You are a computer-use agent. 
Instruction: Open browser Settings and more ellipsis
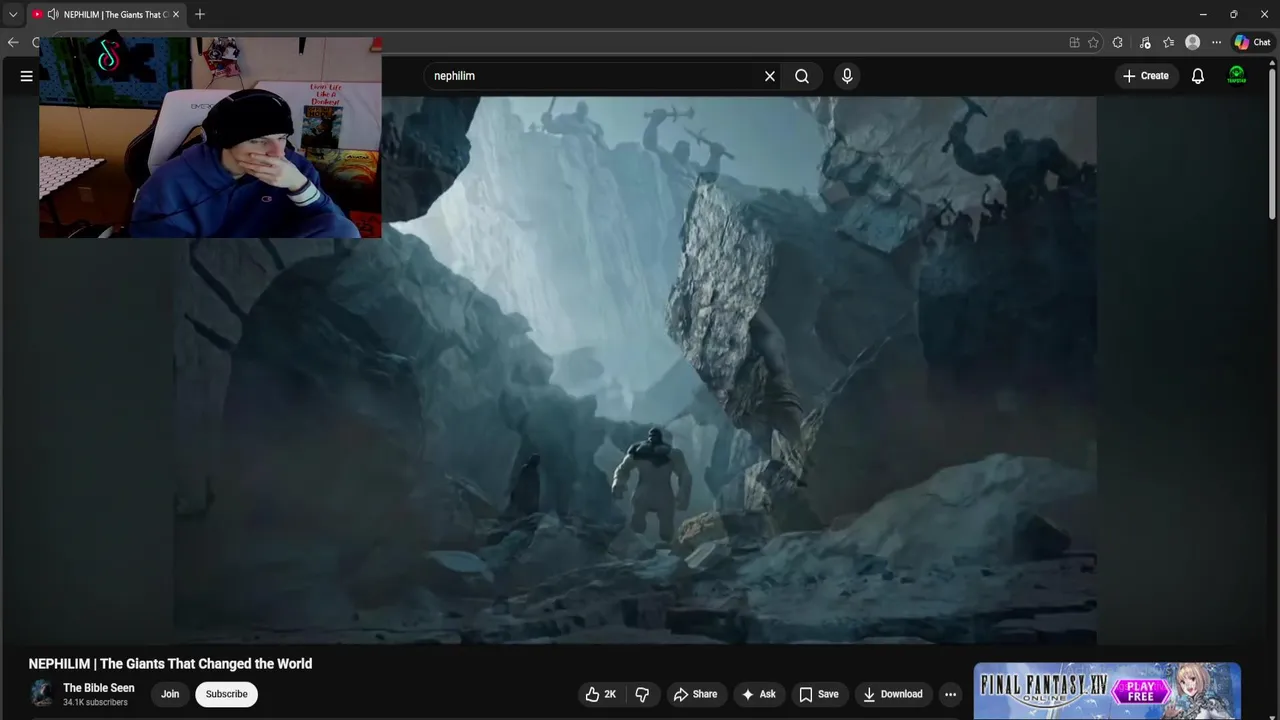pos(1216,42)
